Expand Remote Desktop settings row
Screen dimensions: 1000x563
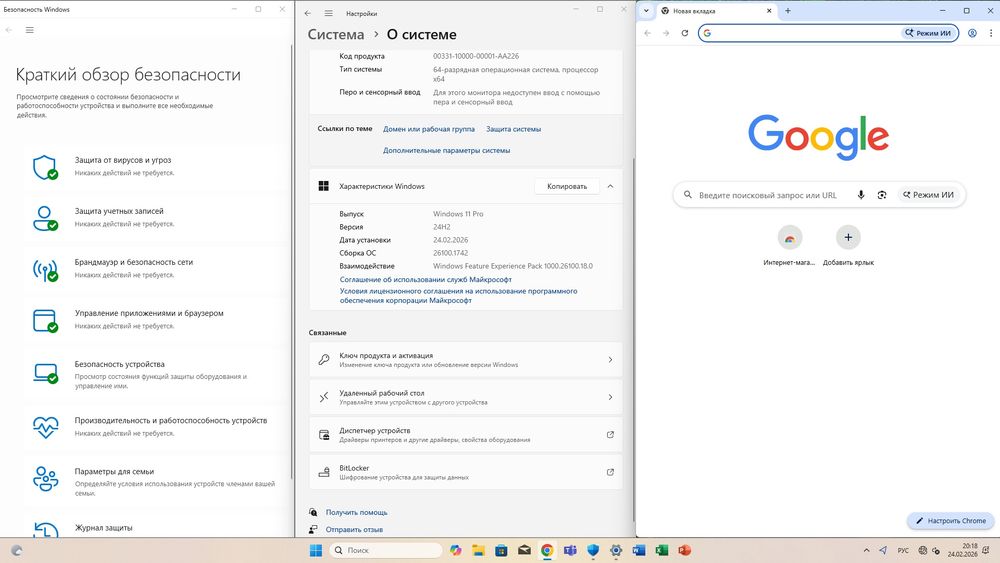pos(466,397)
